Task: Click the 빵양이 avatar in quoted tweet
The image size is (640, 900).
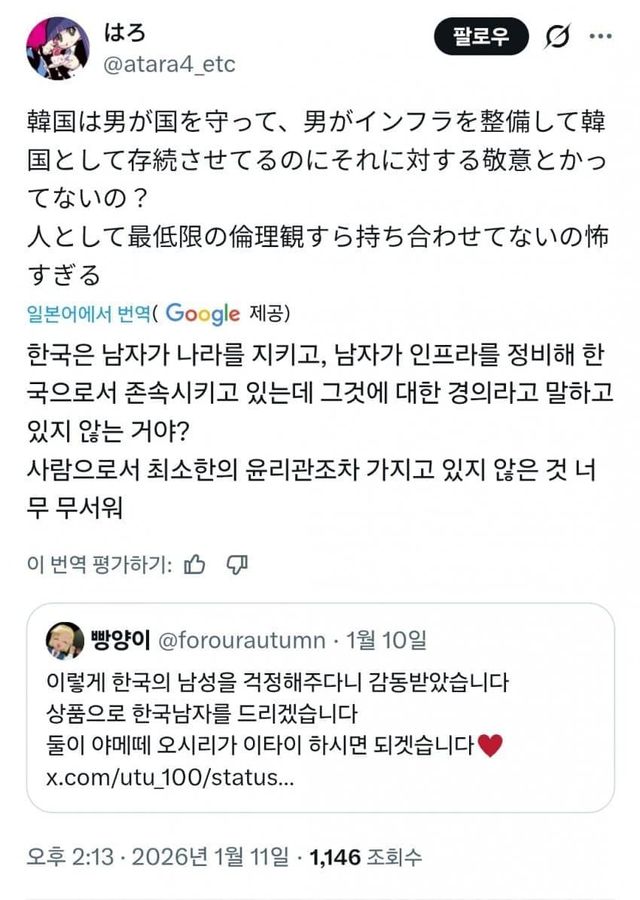Action: (65, 641)
